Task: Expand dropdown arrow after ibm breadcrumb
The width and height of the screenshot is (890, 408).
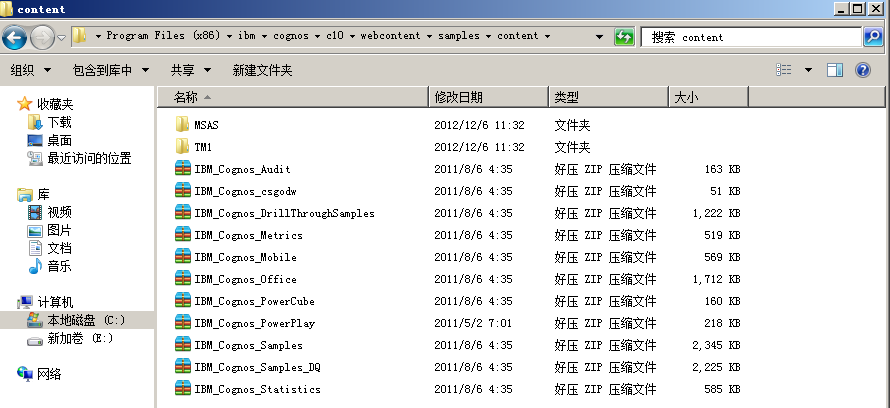Action: [x=263, y=36]
